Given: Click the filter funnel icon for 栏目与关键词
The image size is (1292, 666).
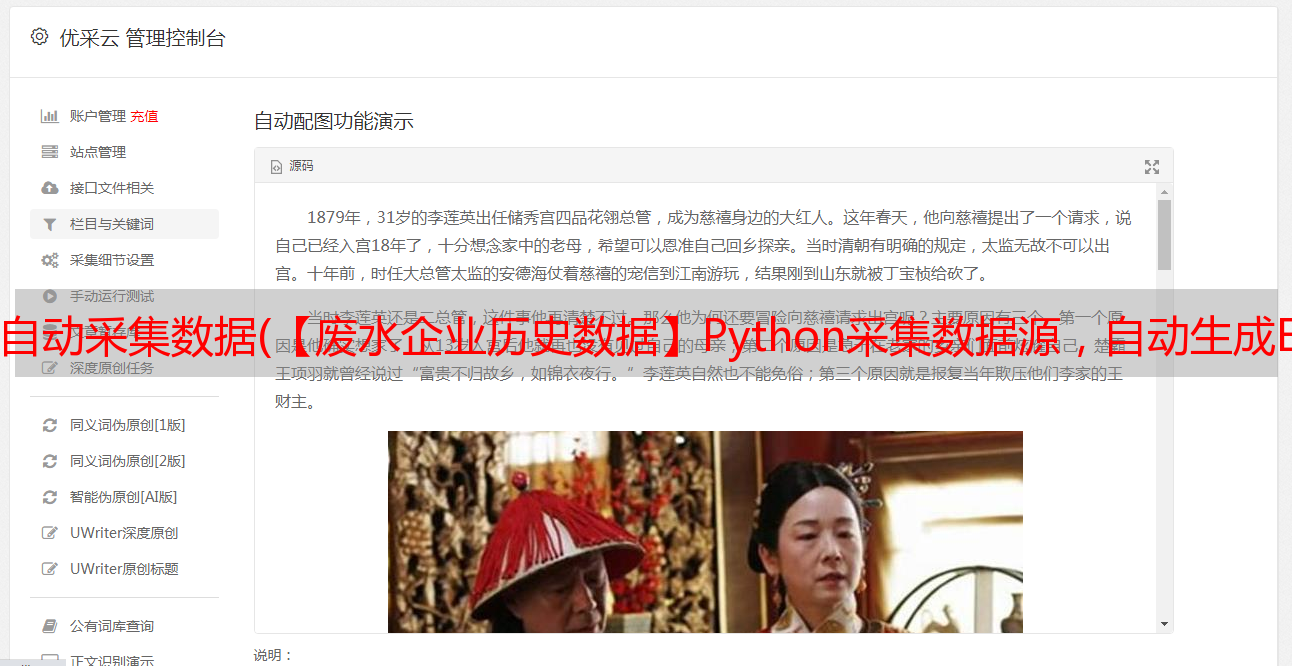Looking at the screenshot, I should click(49, 224).
